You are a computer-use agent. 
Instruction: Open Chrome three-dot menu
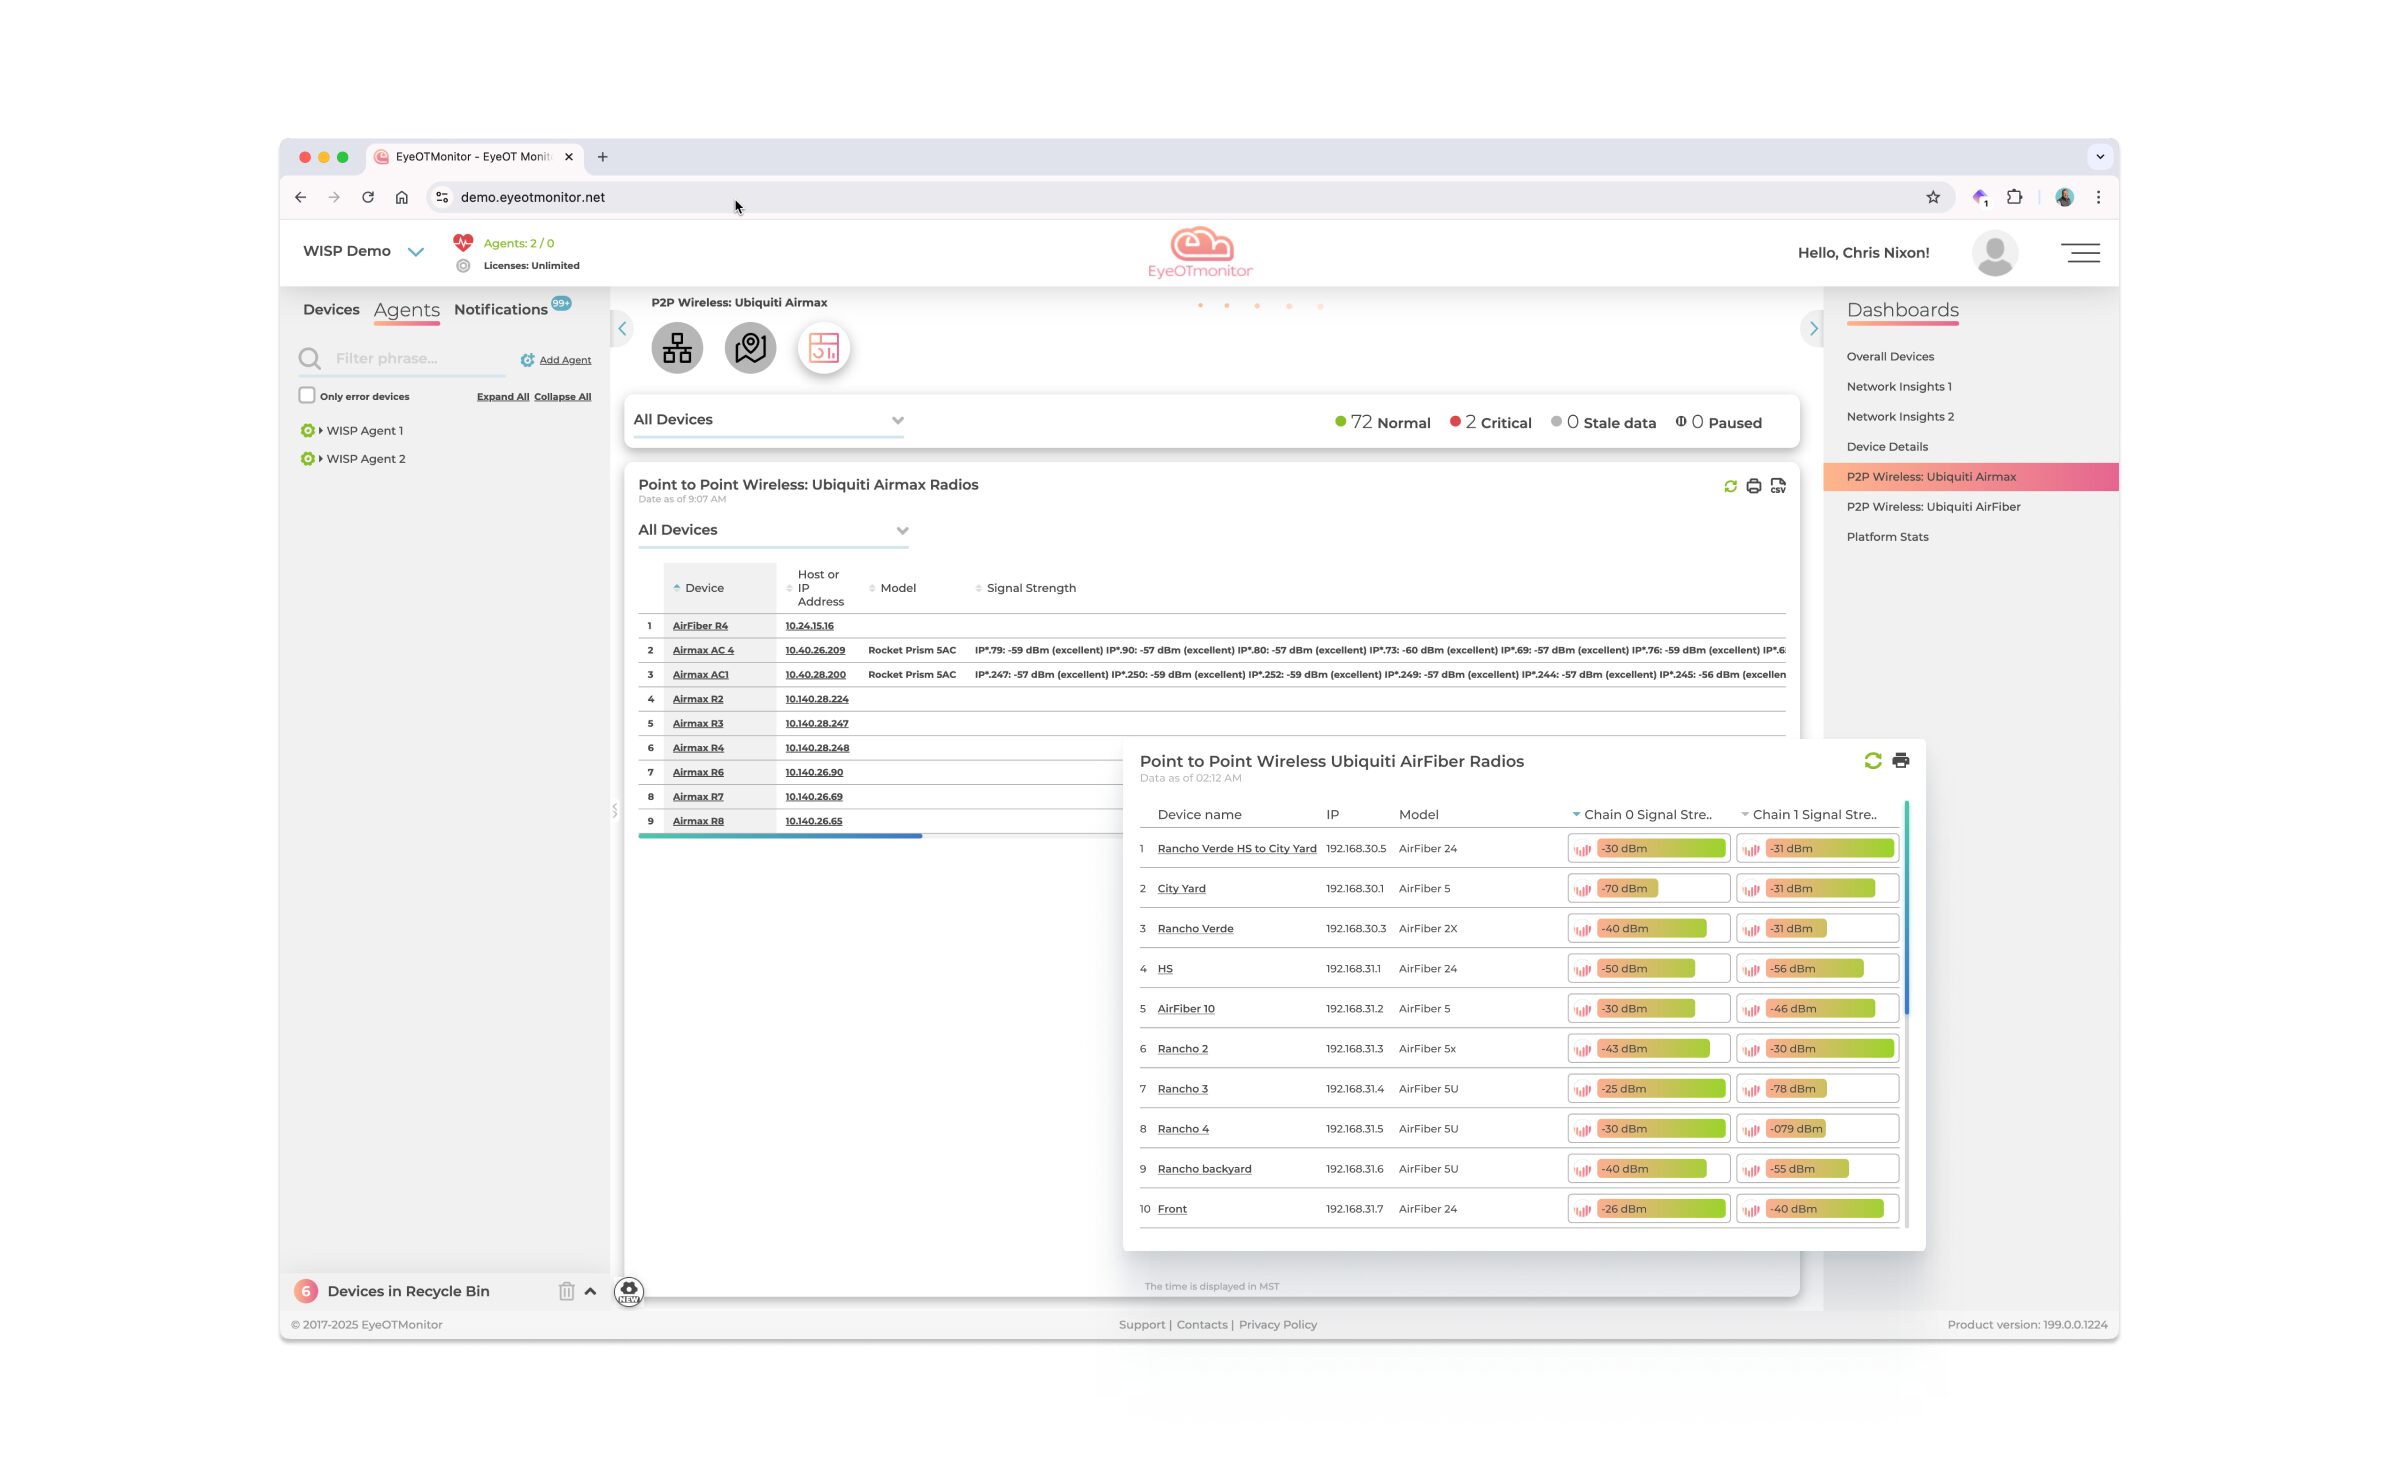[x=2098, y=197]
